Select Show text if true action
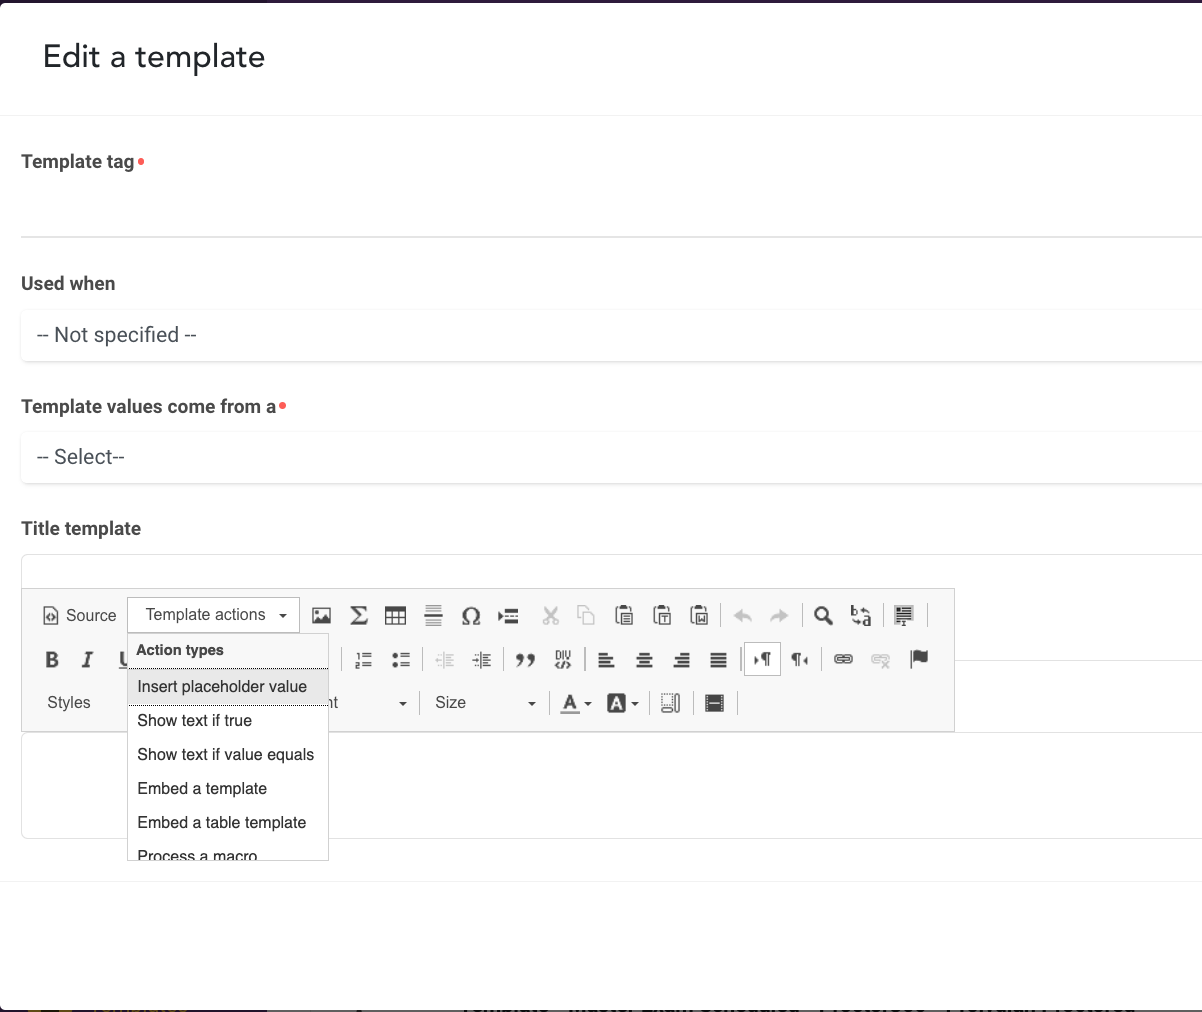Image resolution: width=1202 pixels, height=1012 pixels. 228,720
